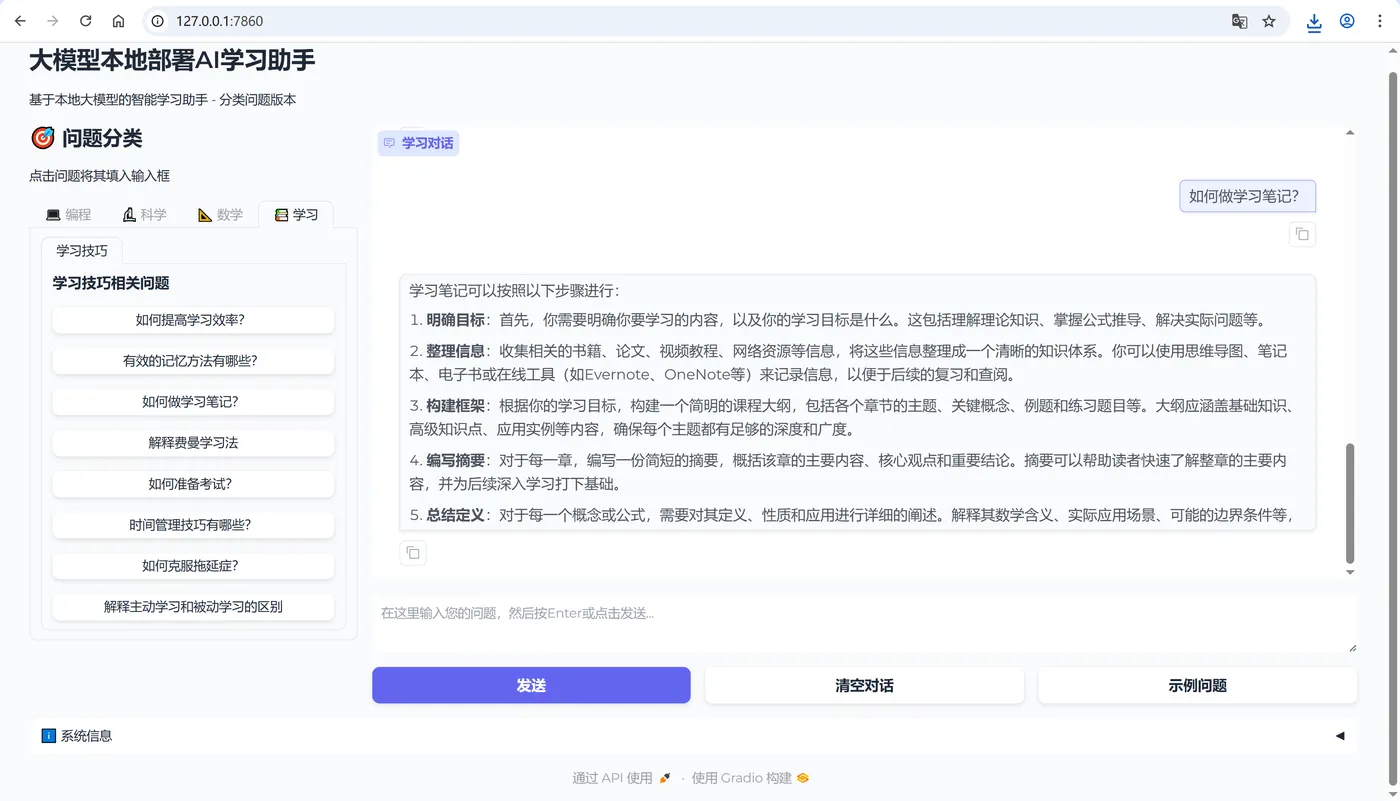Screen dimensions: 1400x801
Task: Click the translate icon in the address bar
Action: [1239, 20]
